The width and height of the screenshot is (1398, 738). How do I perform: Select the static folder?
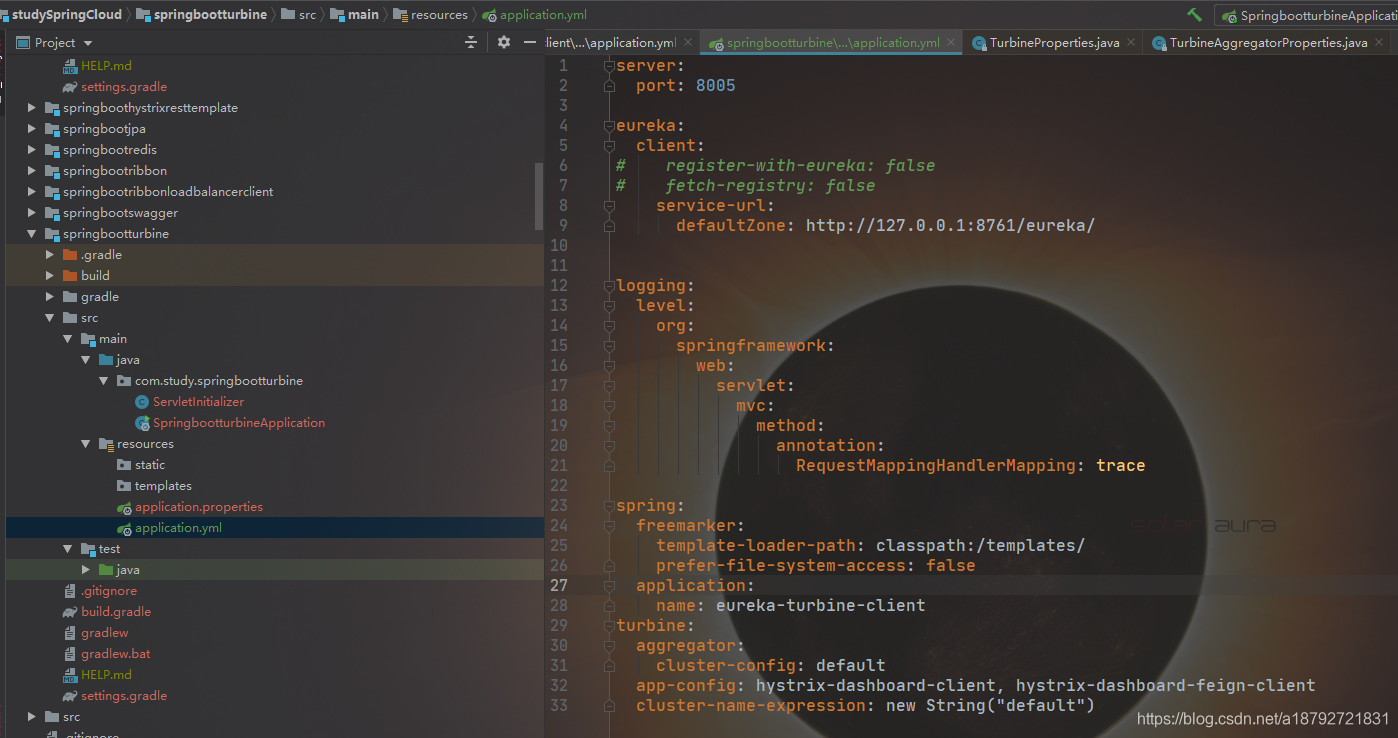(x=150, y=465)
